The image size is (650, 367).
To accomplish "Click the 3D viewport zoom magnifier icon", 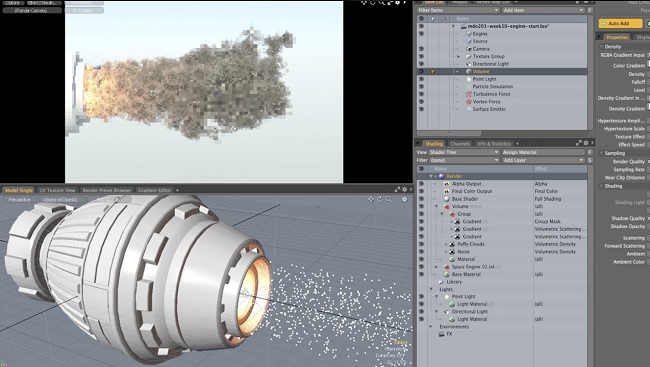I will [389, 199].
